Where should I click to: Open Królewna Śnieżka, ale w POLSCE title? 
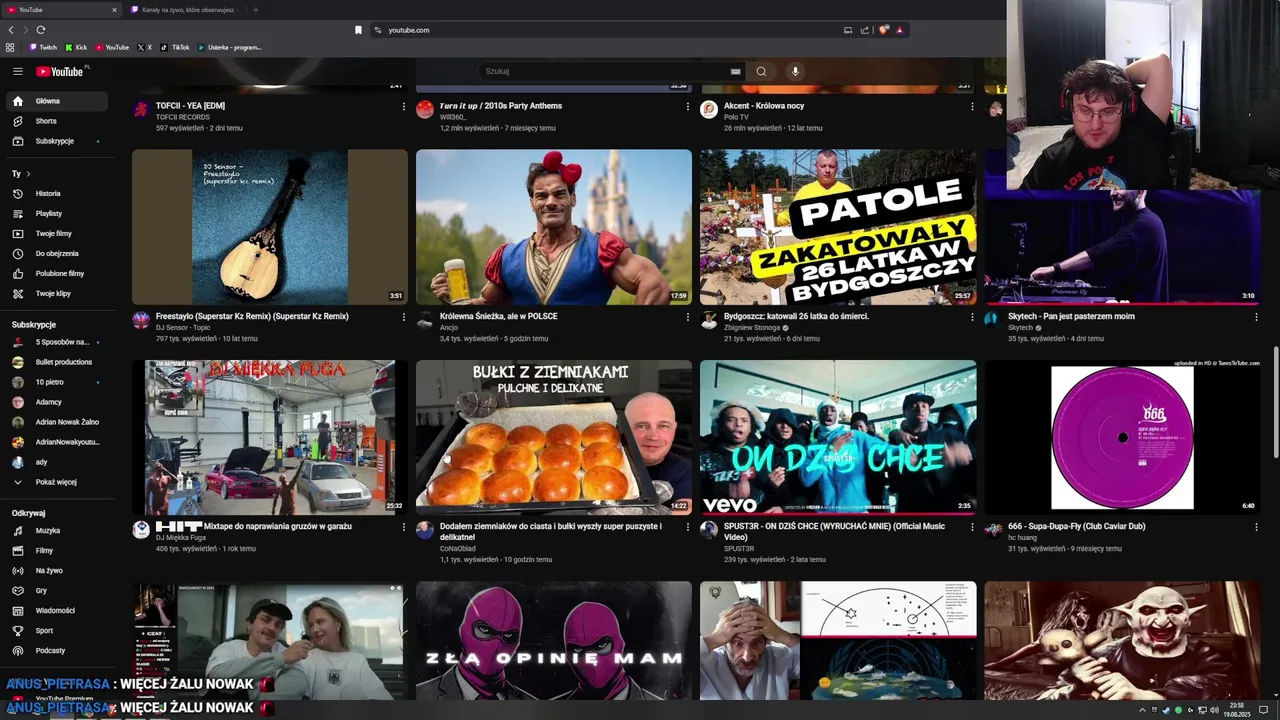click(499, 316)
